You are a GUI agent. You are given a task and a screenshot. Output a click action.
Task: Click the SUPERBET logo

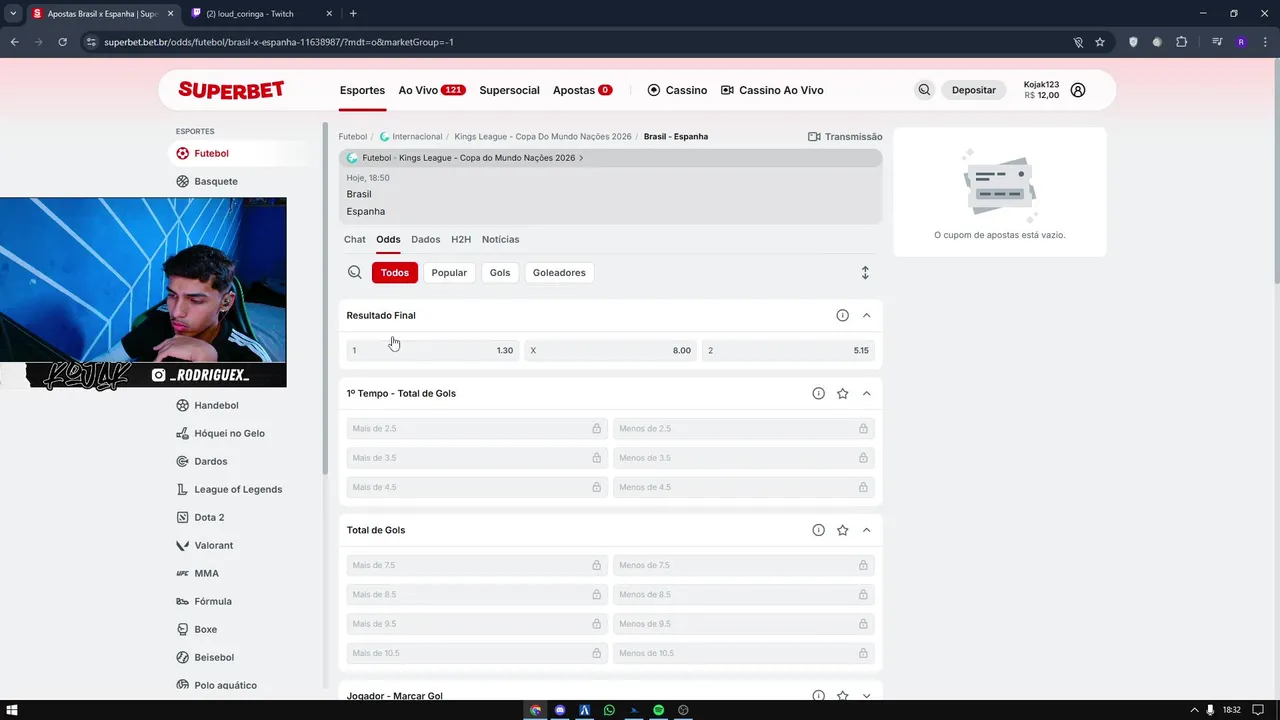coord(231,90)
